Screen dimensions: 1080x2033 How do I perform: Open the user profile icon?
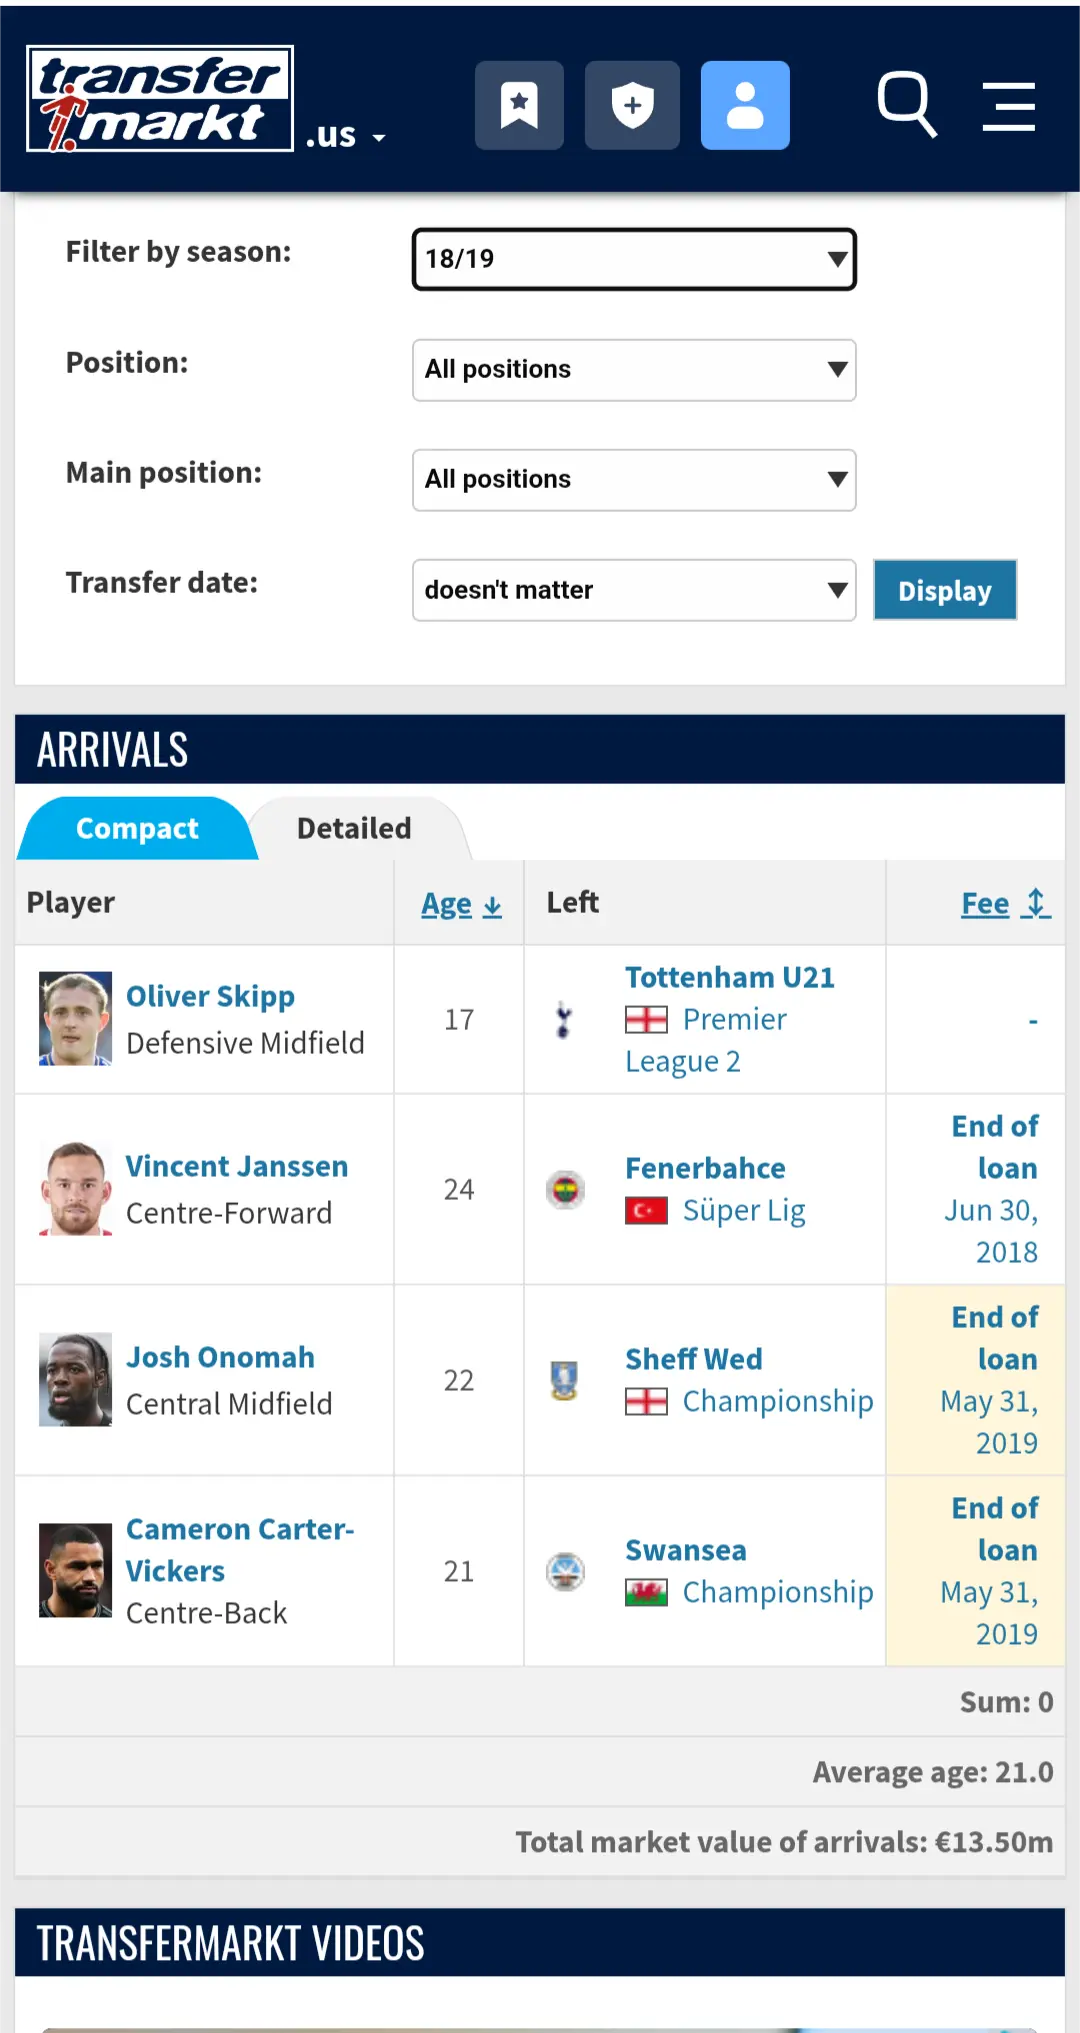point(745,105)
